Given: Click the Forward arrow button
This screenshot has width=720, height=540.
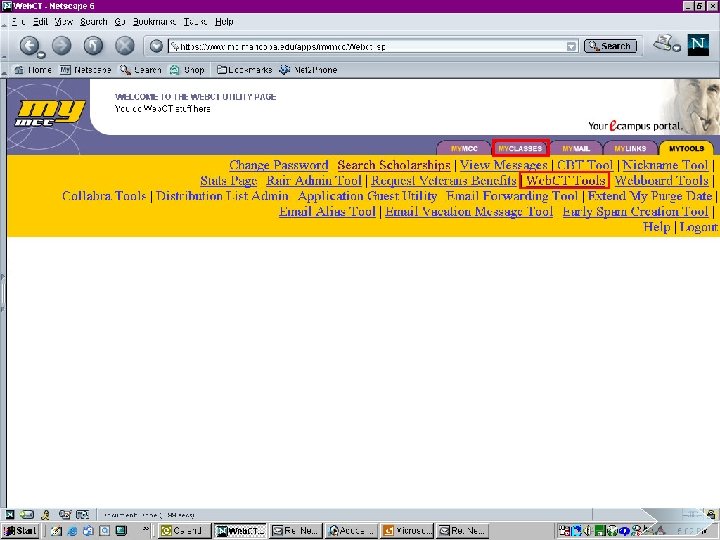Looking at the screenshot, I should click(62, 45).
